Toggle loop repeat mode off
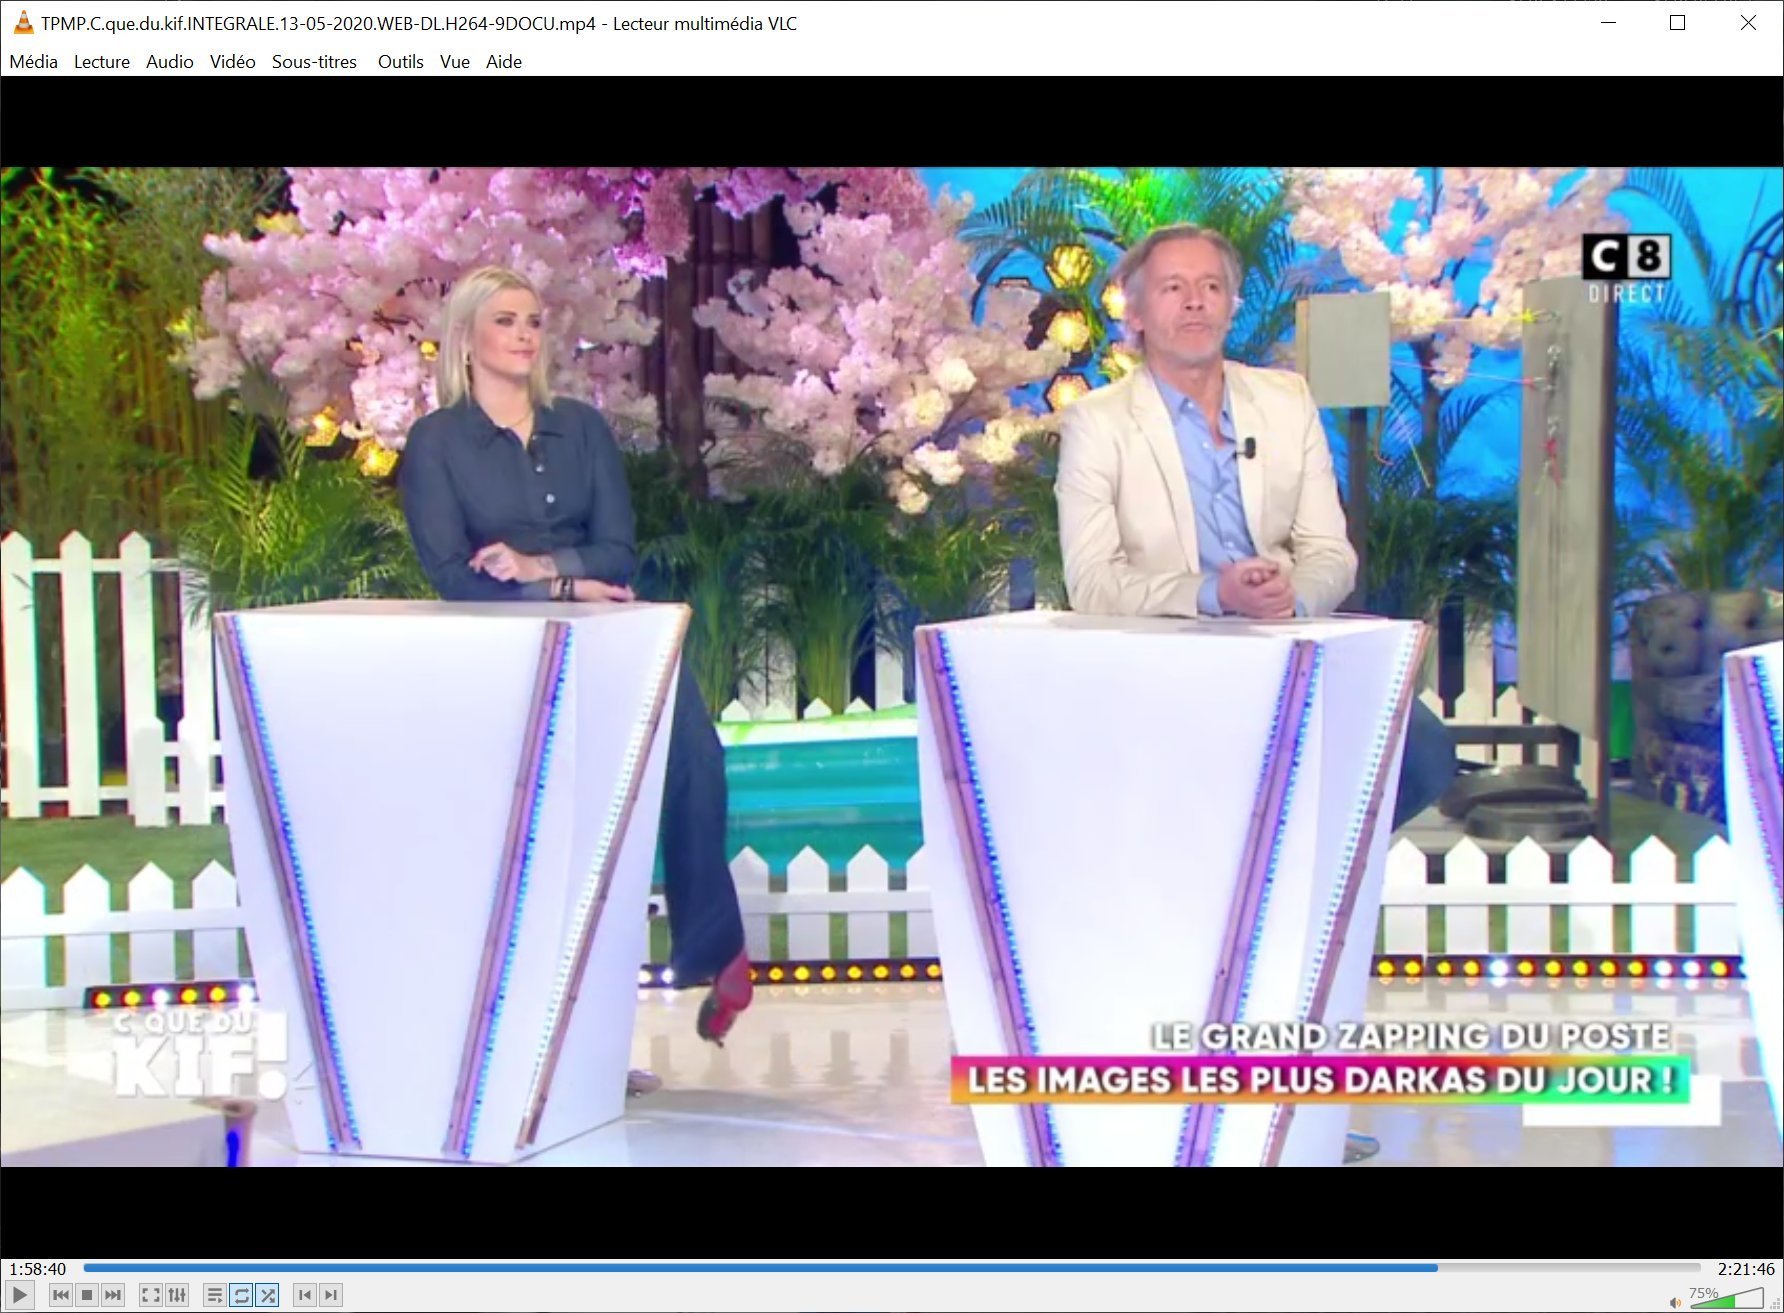The width and height of the screenshot is (1784, 1313). click(241, 1295)
